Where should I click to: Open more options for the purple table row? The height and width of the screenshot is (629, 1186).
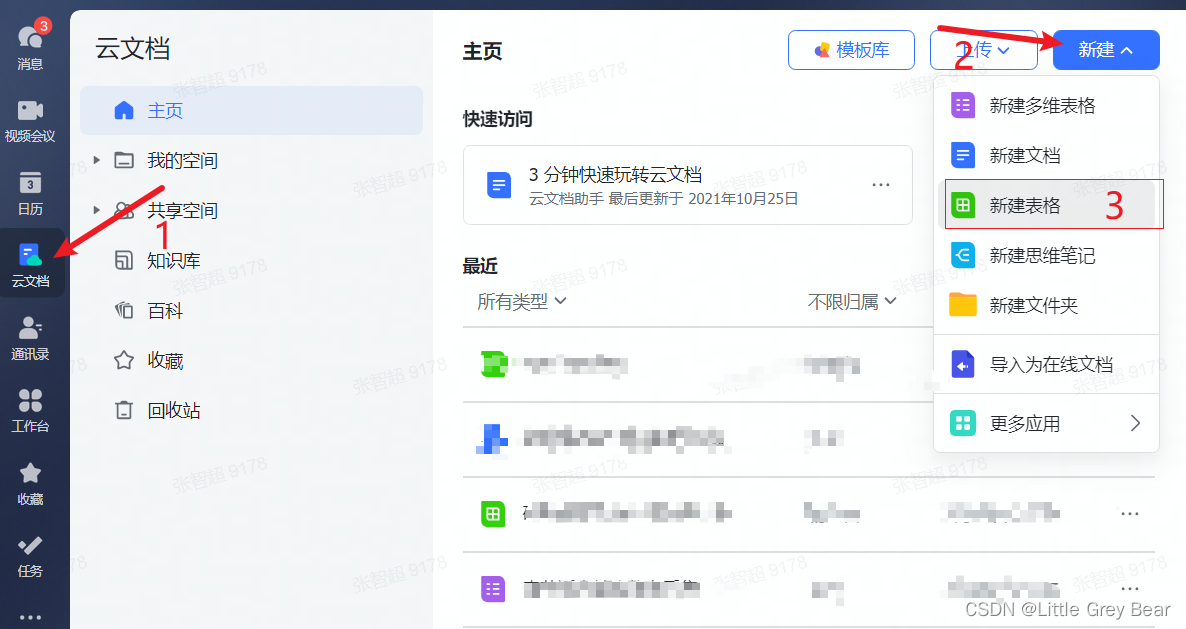click(1129, 588)
